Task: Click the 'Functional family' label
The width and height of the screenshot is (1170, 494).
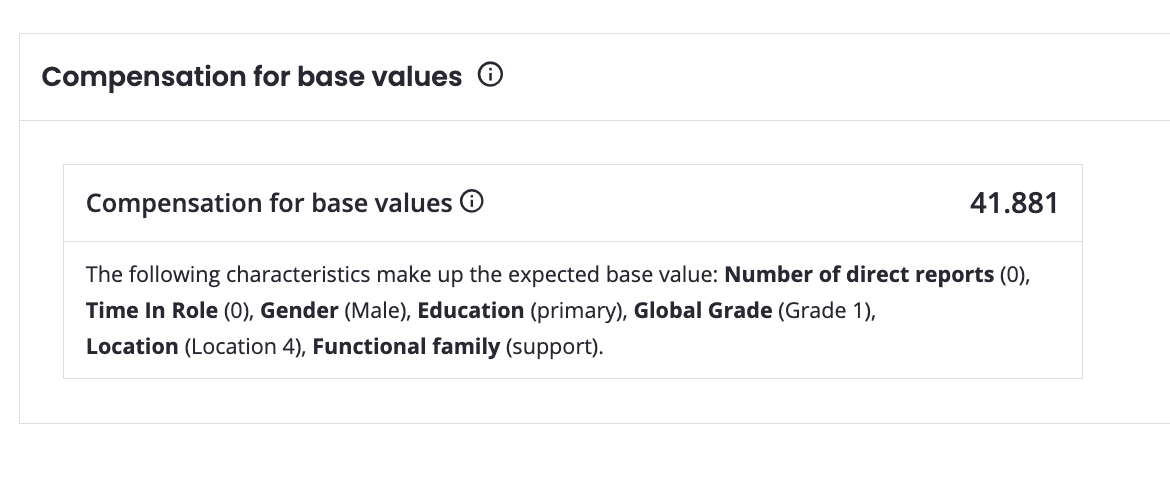Action: pos(406,347)
